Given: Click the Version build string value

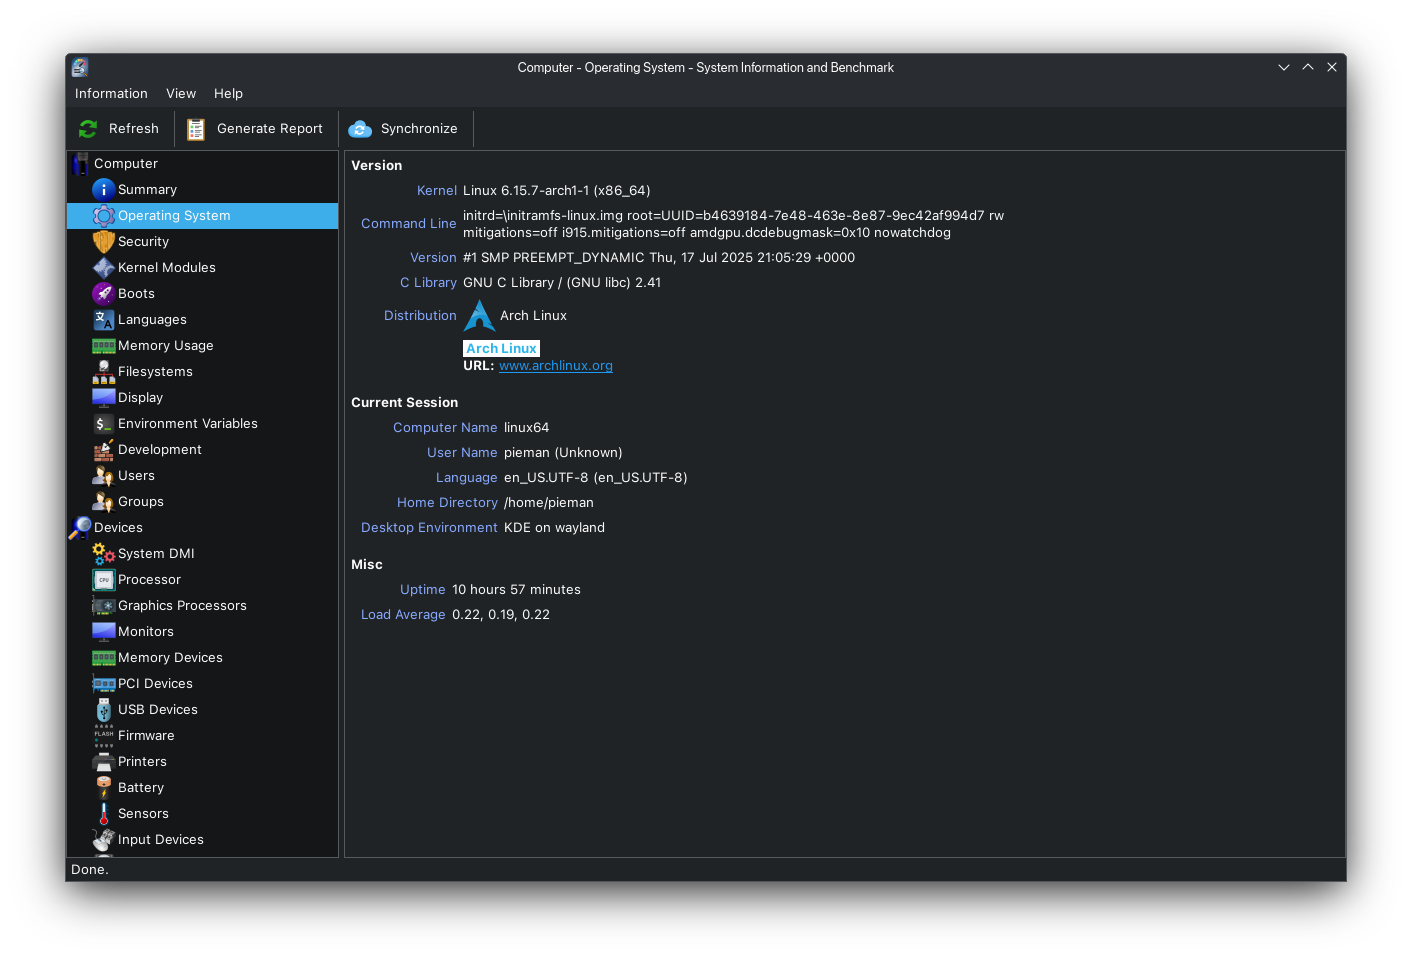Looking at the screenshot, I should coord(659,257).
